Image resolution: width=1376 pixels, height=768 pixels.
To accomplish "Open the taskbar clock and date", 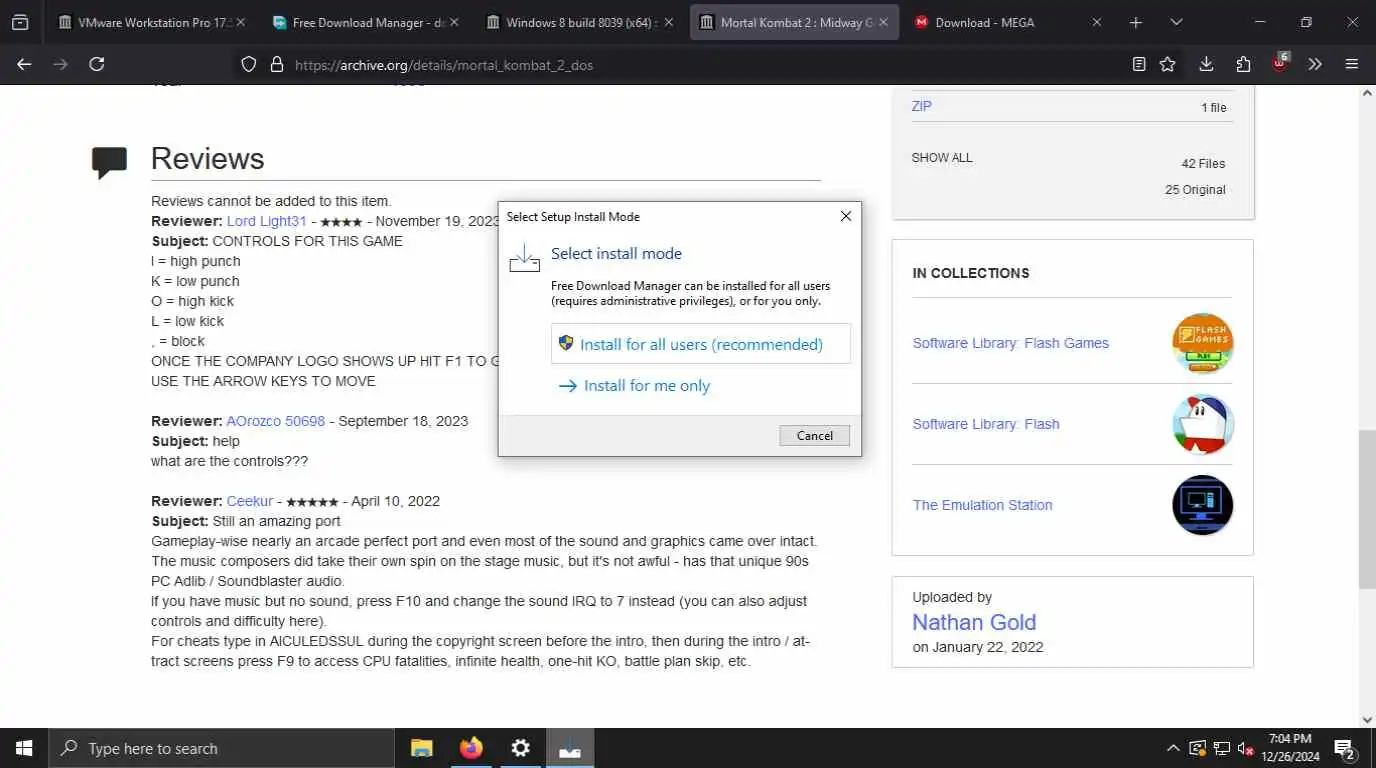I will 1290,748.
